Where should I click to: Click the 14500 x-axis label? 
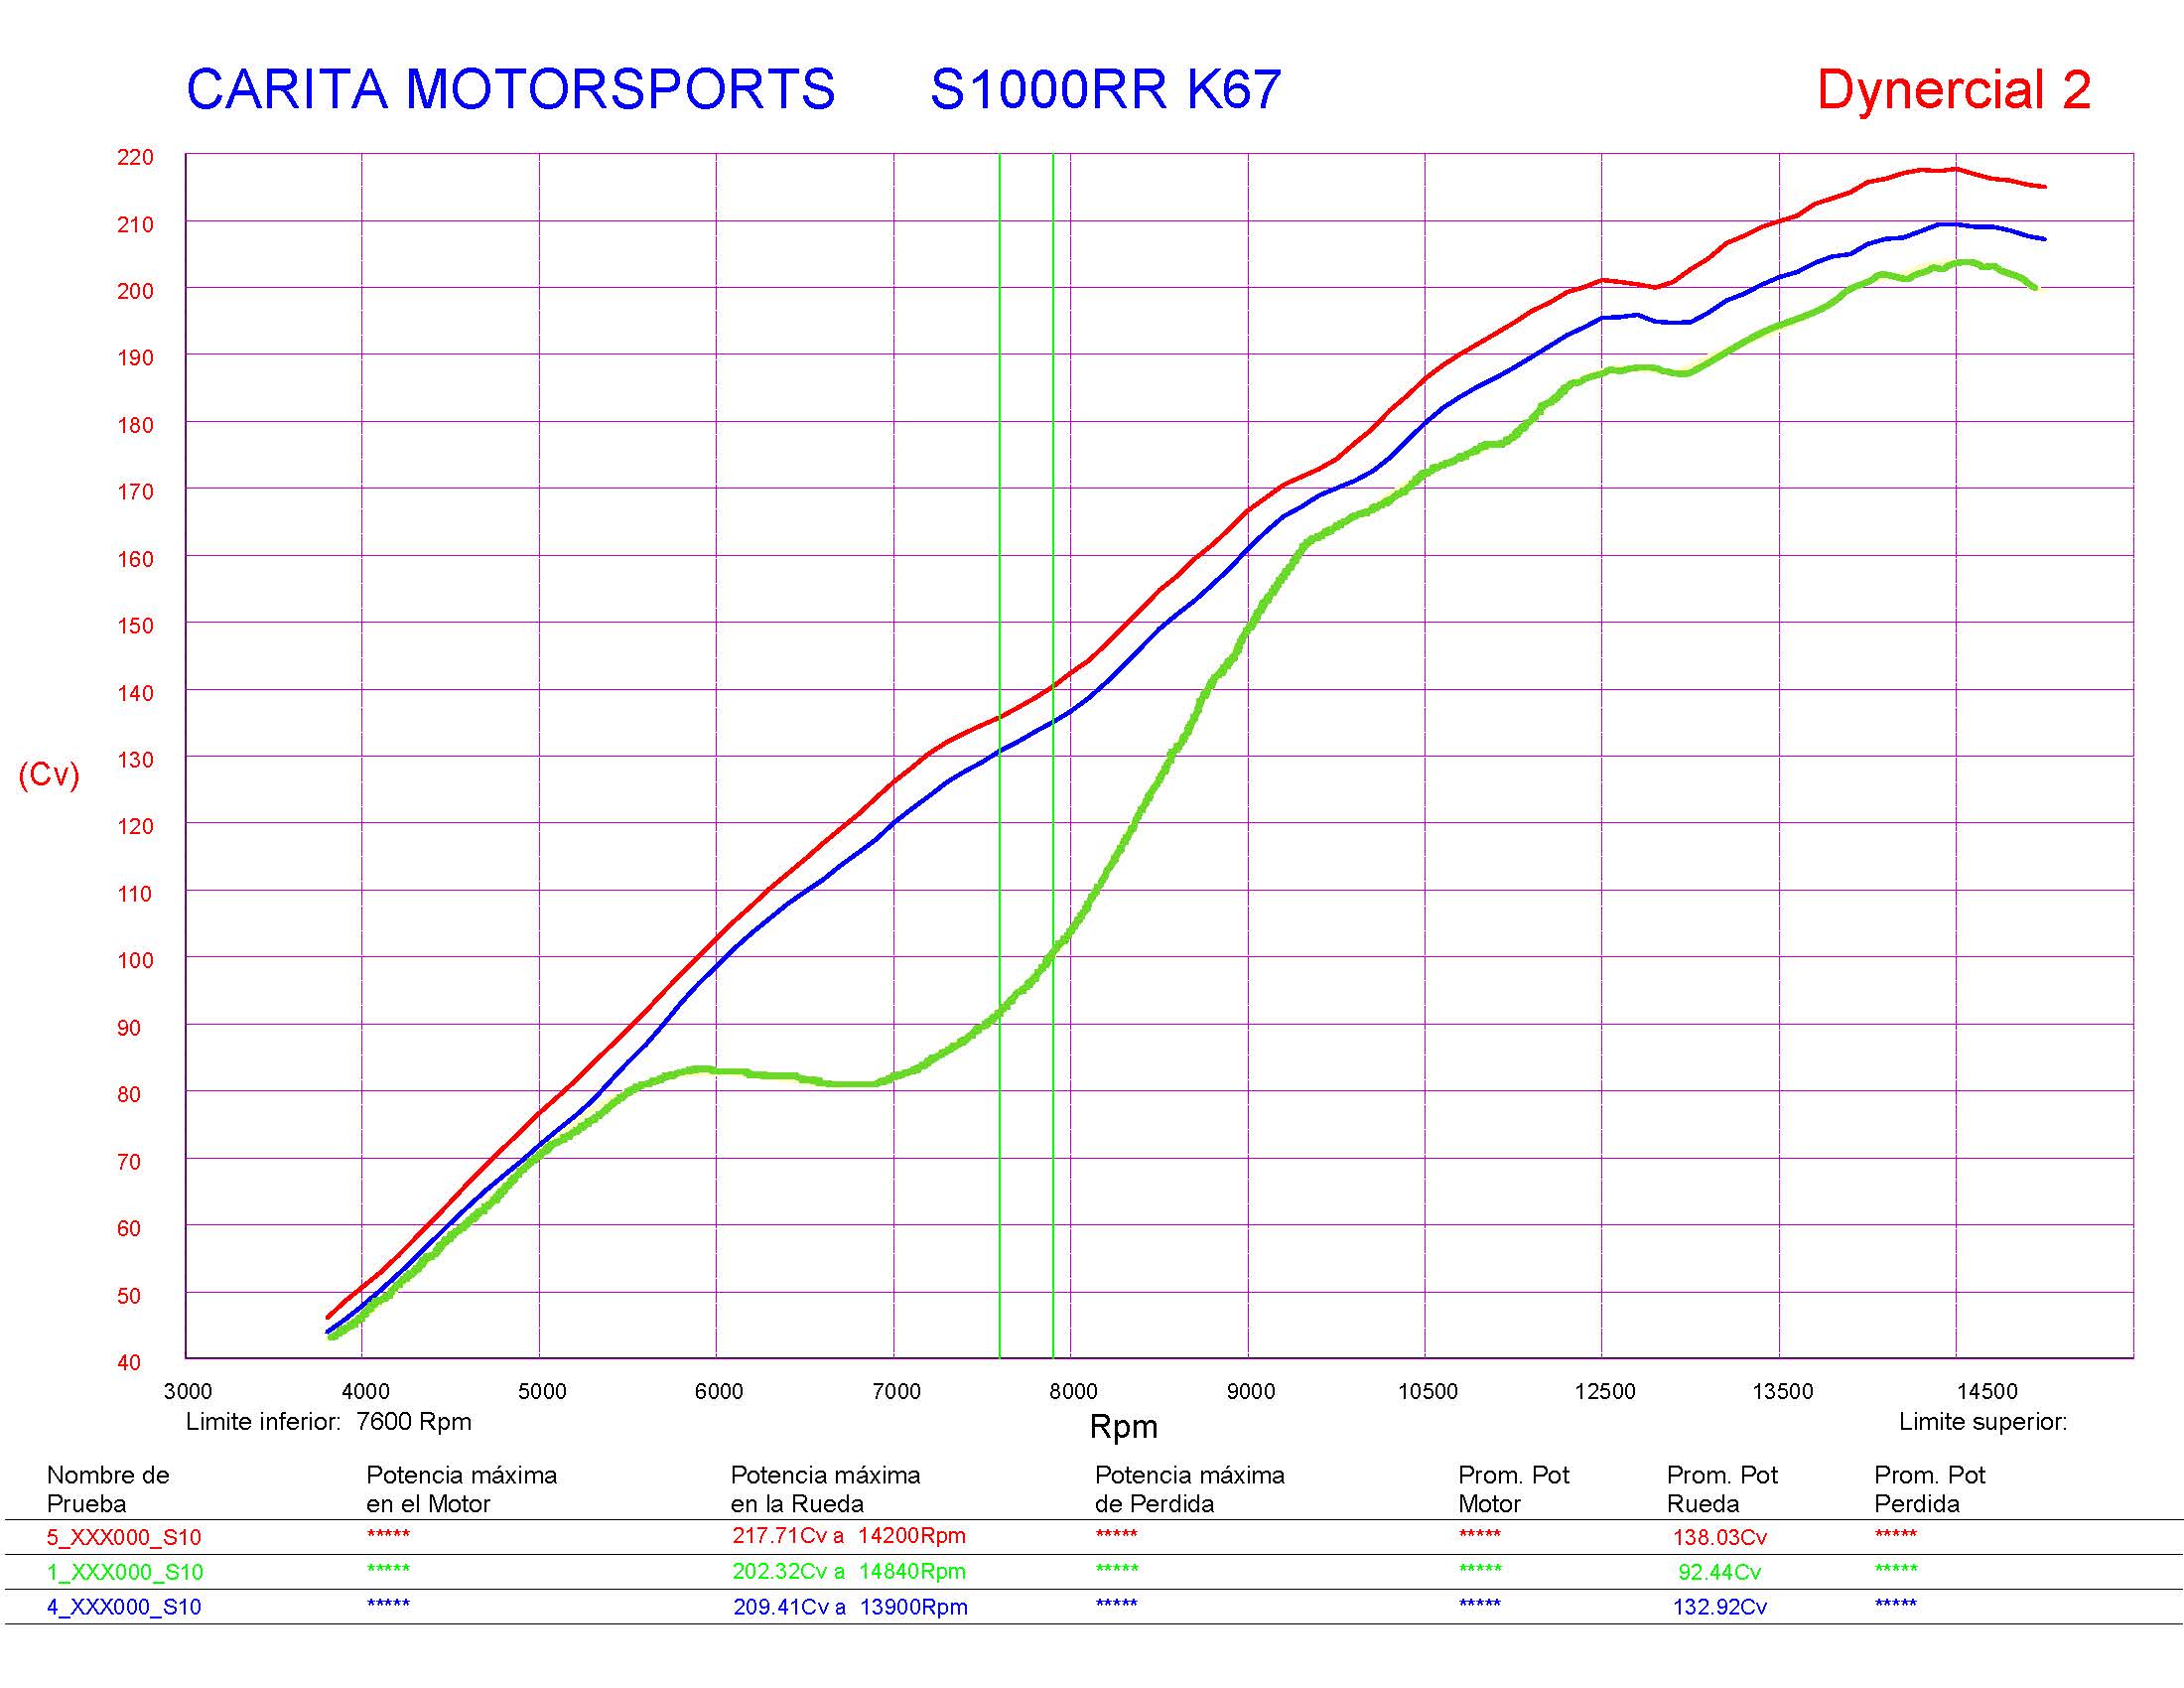[1987, 1391]
